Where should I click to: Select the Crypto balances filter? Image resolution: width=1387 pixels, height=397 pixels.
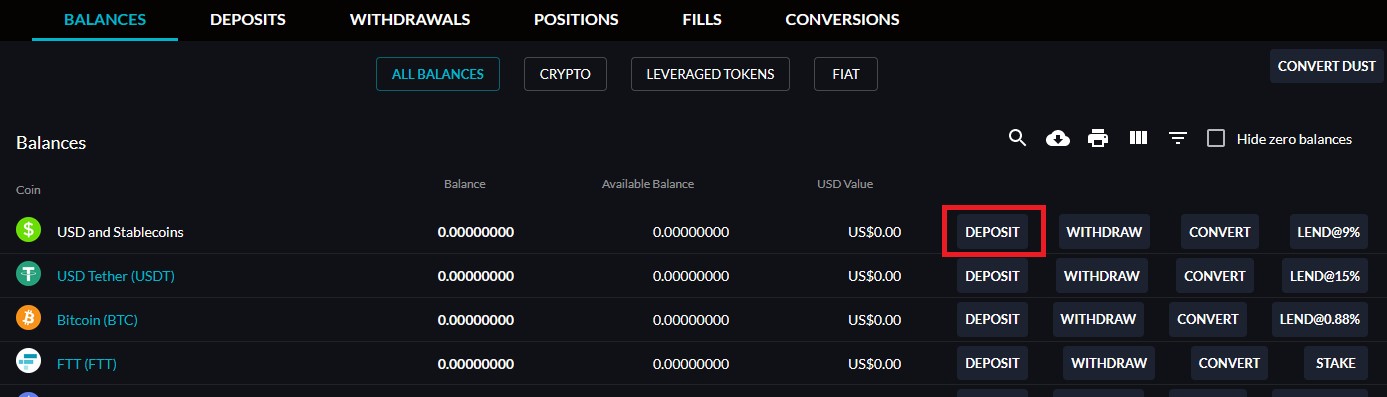[x=565, y=74]
